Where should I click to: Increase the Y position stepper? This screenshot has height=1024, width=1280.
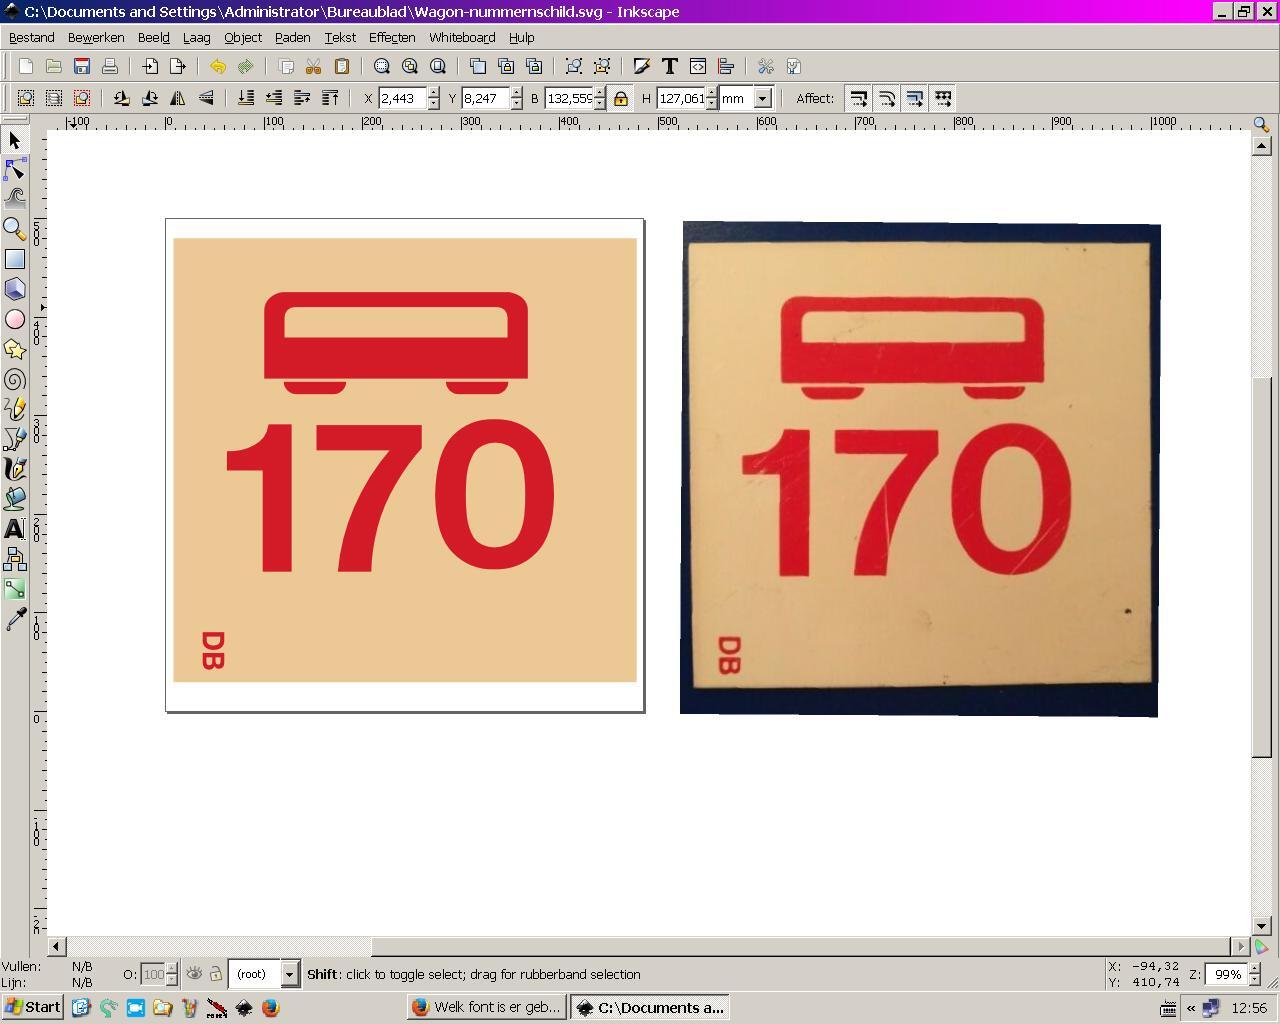(516, 93)
